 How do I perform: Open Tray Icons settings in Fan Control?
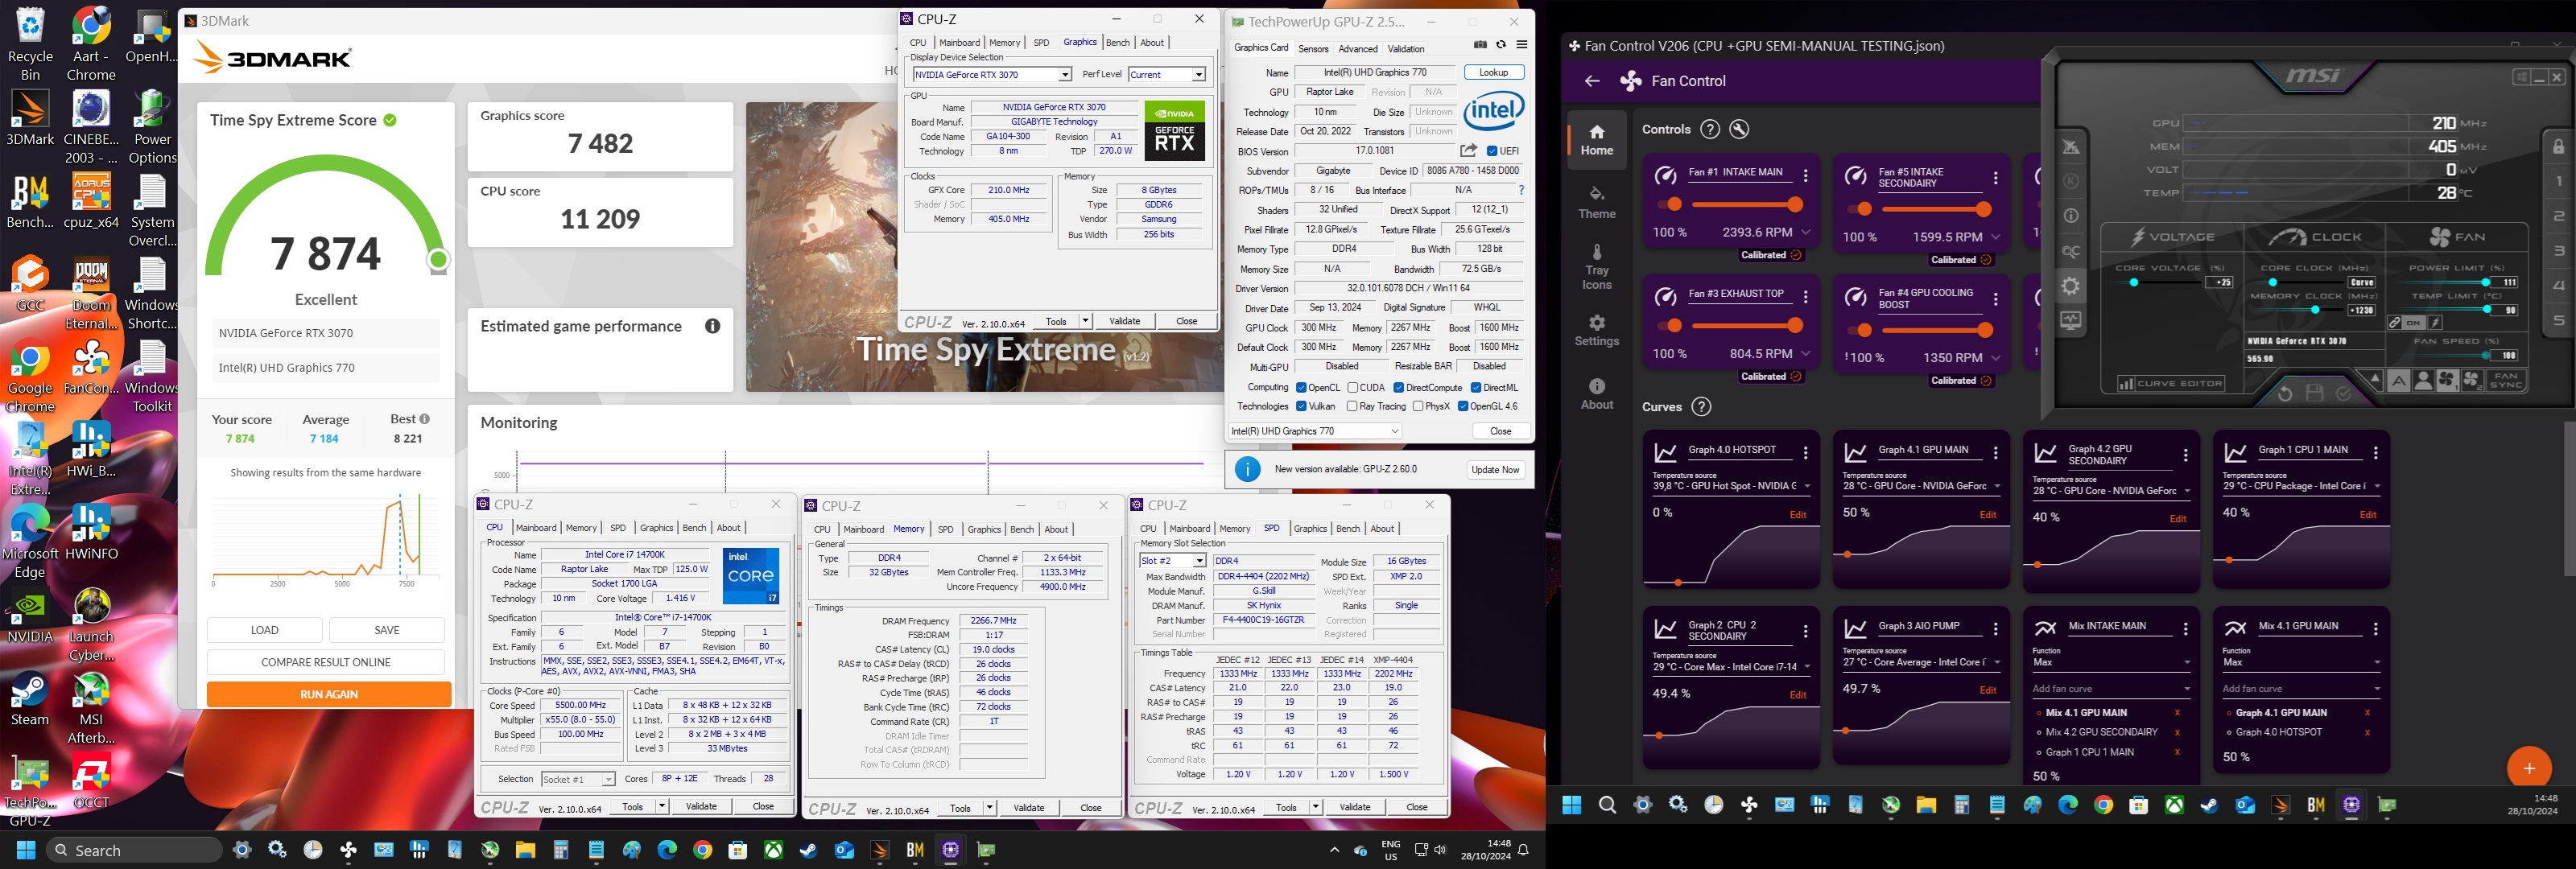pyautogui.click(x=1597, y=266)
